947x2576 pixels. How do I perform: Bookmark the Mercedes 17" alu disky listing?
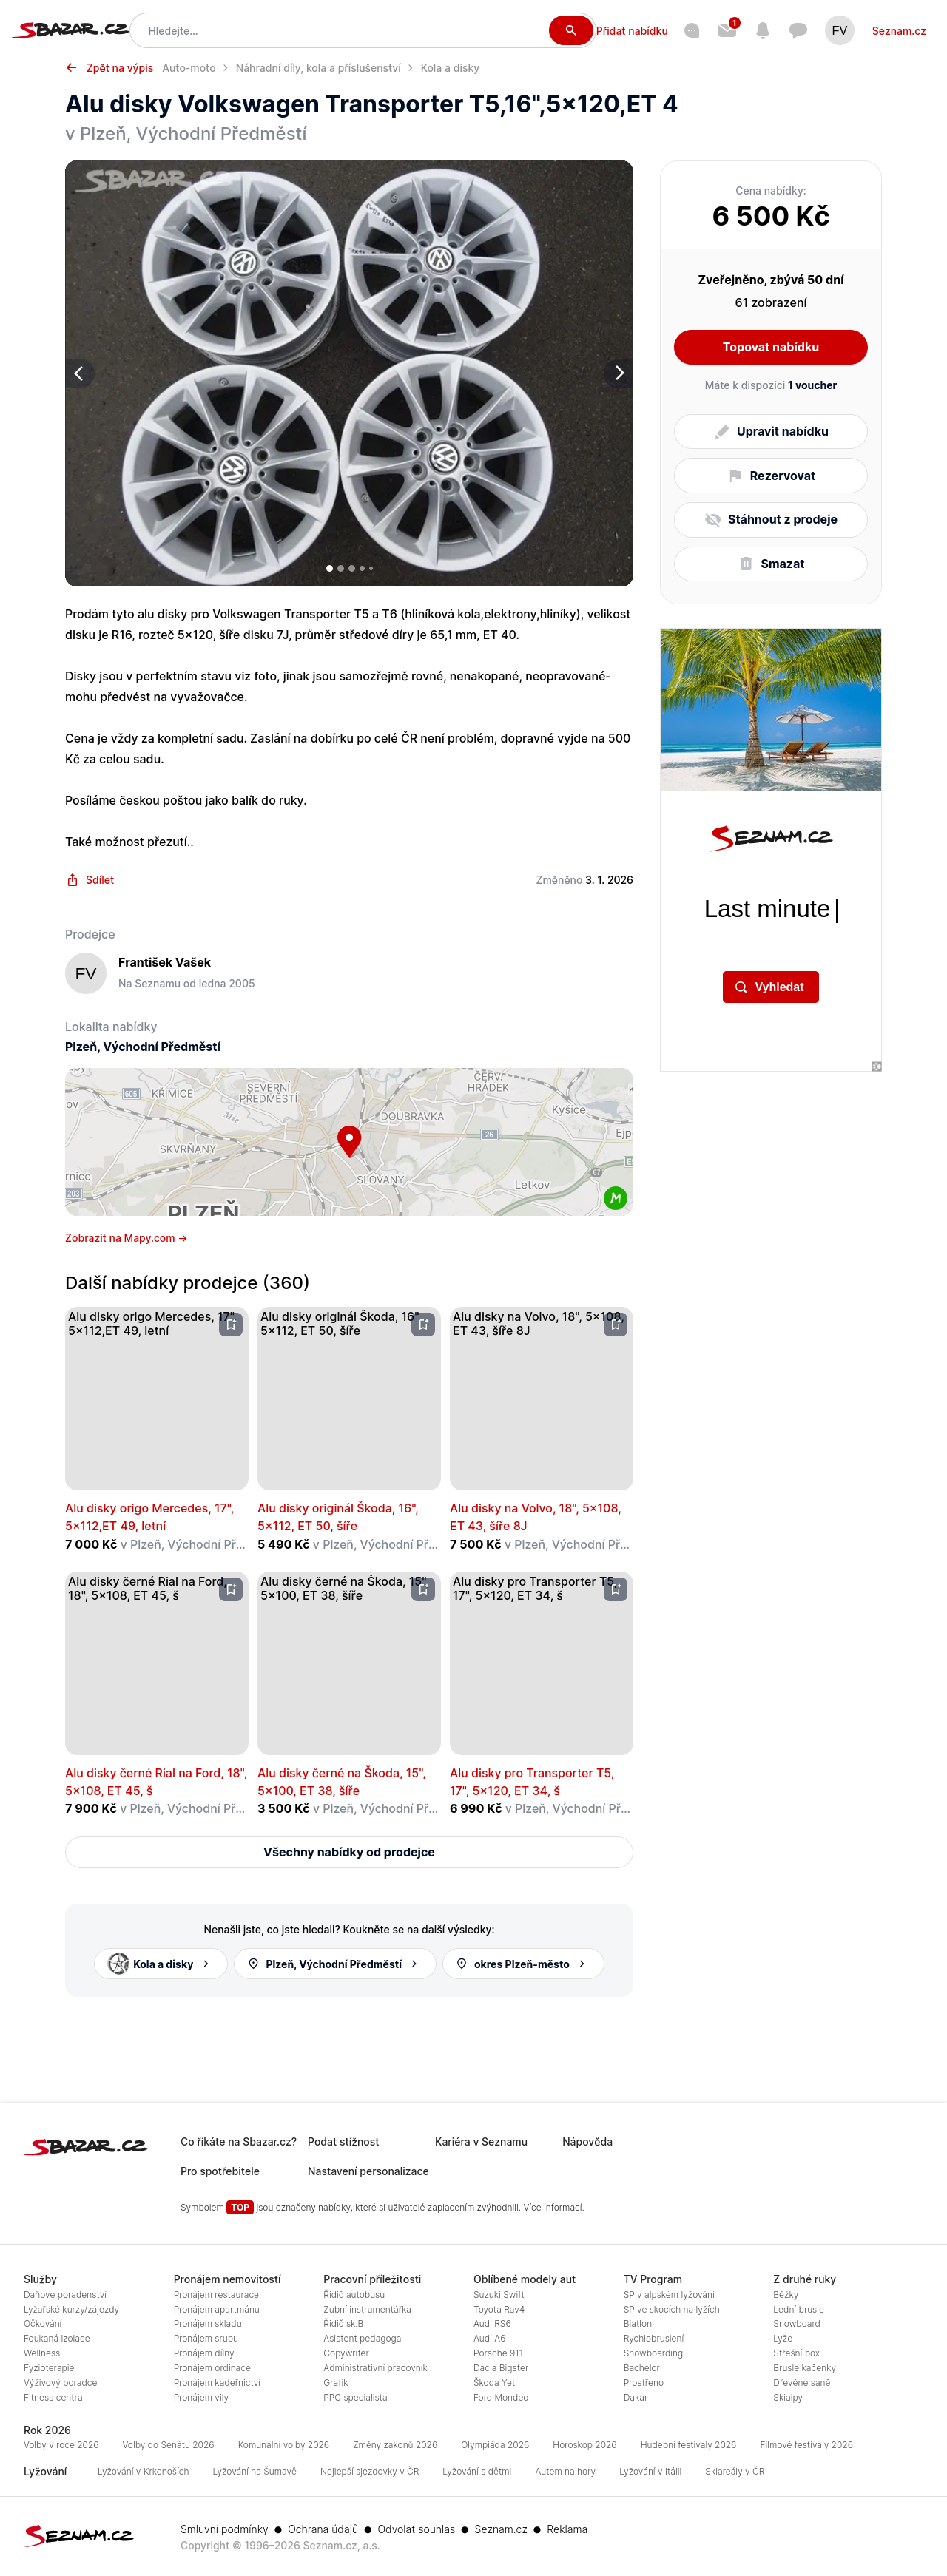231,1324
